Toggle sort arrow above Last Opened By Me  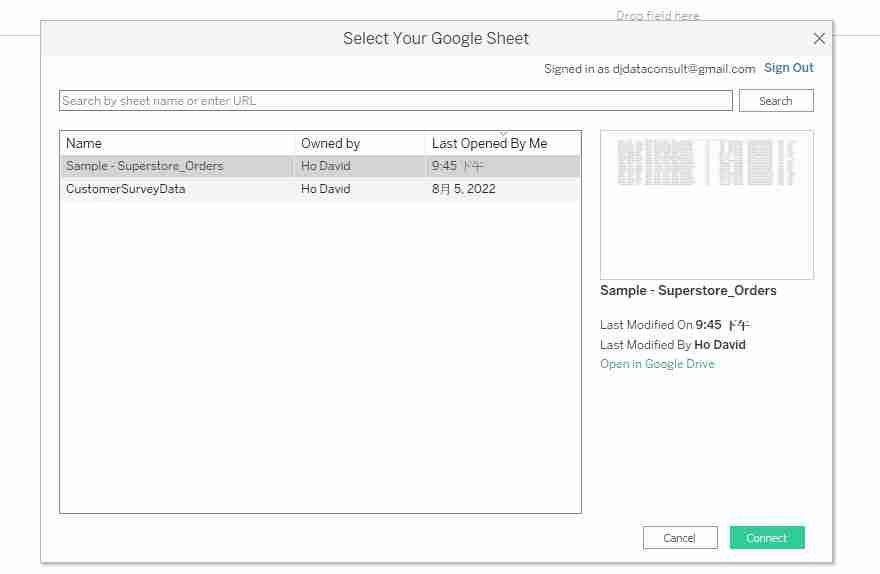pyautogui.click(x=503, y=134)
